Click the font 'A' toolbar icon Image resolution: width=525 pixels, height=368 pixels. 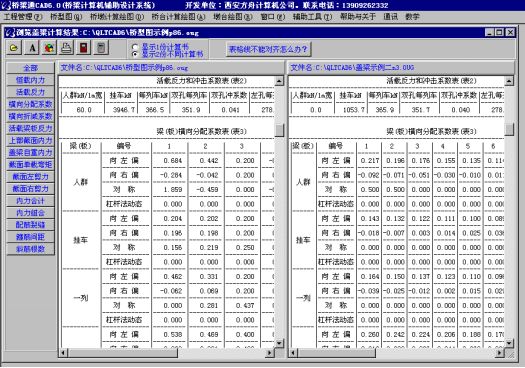31,48
